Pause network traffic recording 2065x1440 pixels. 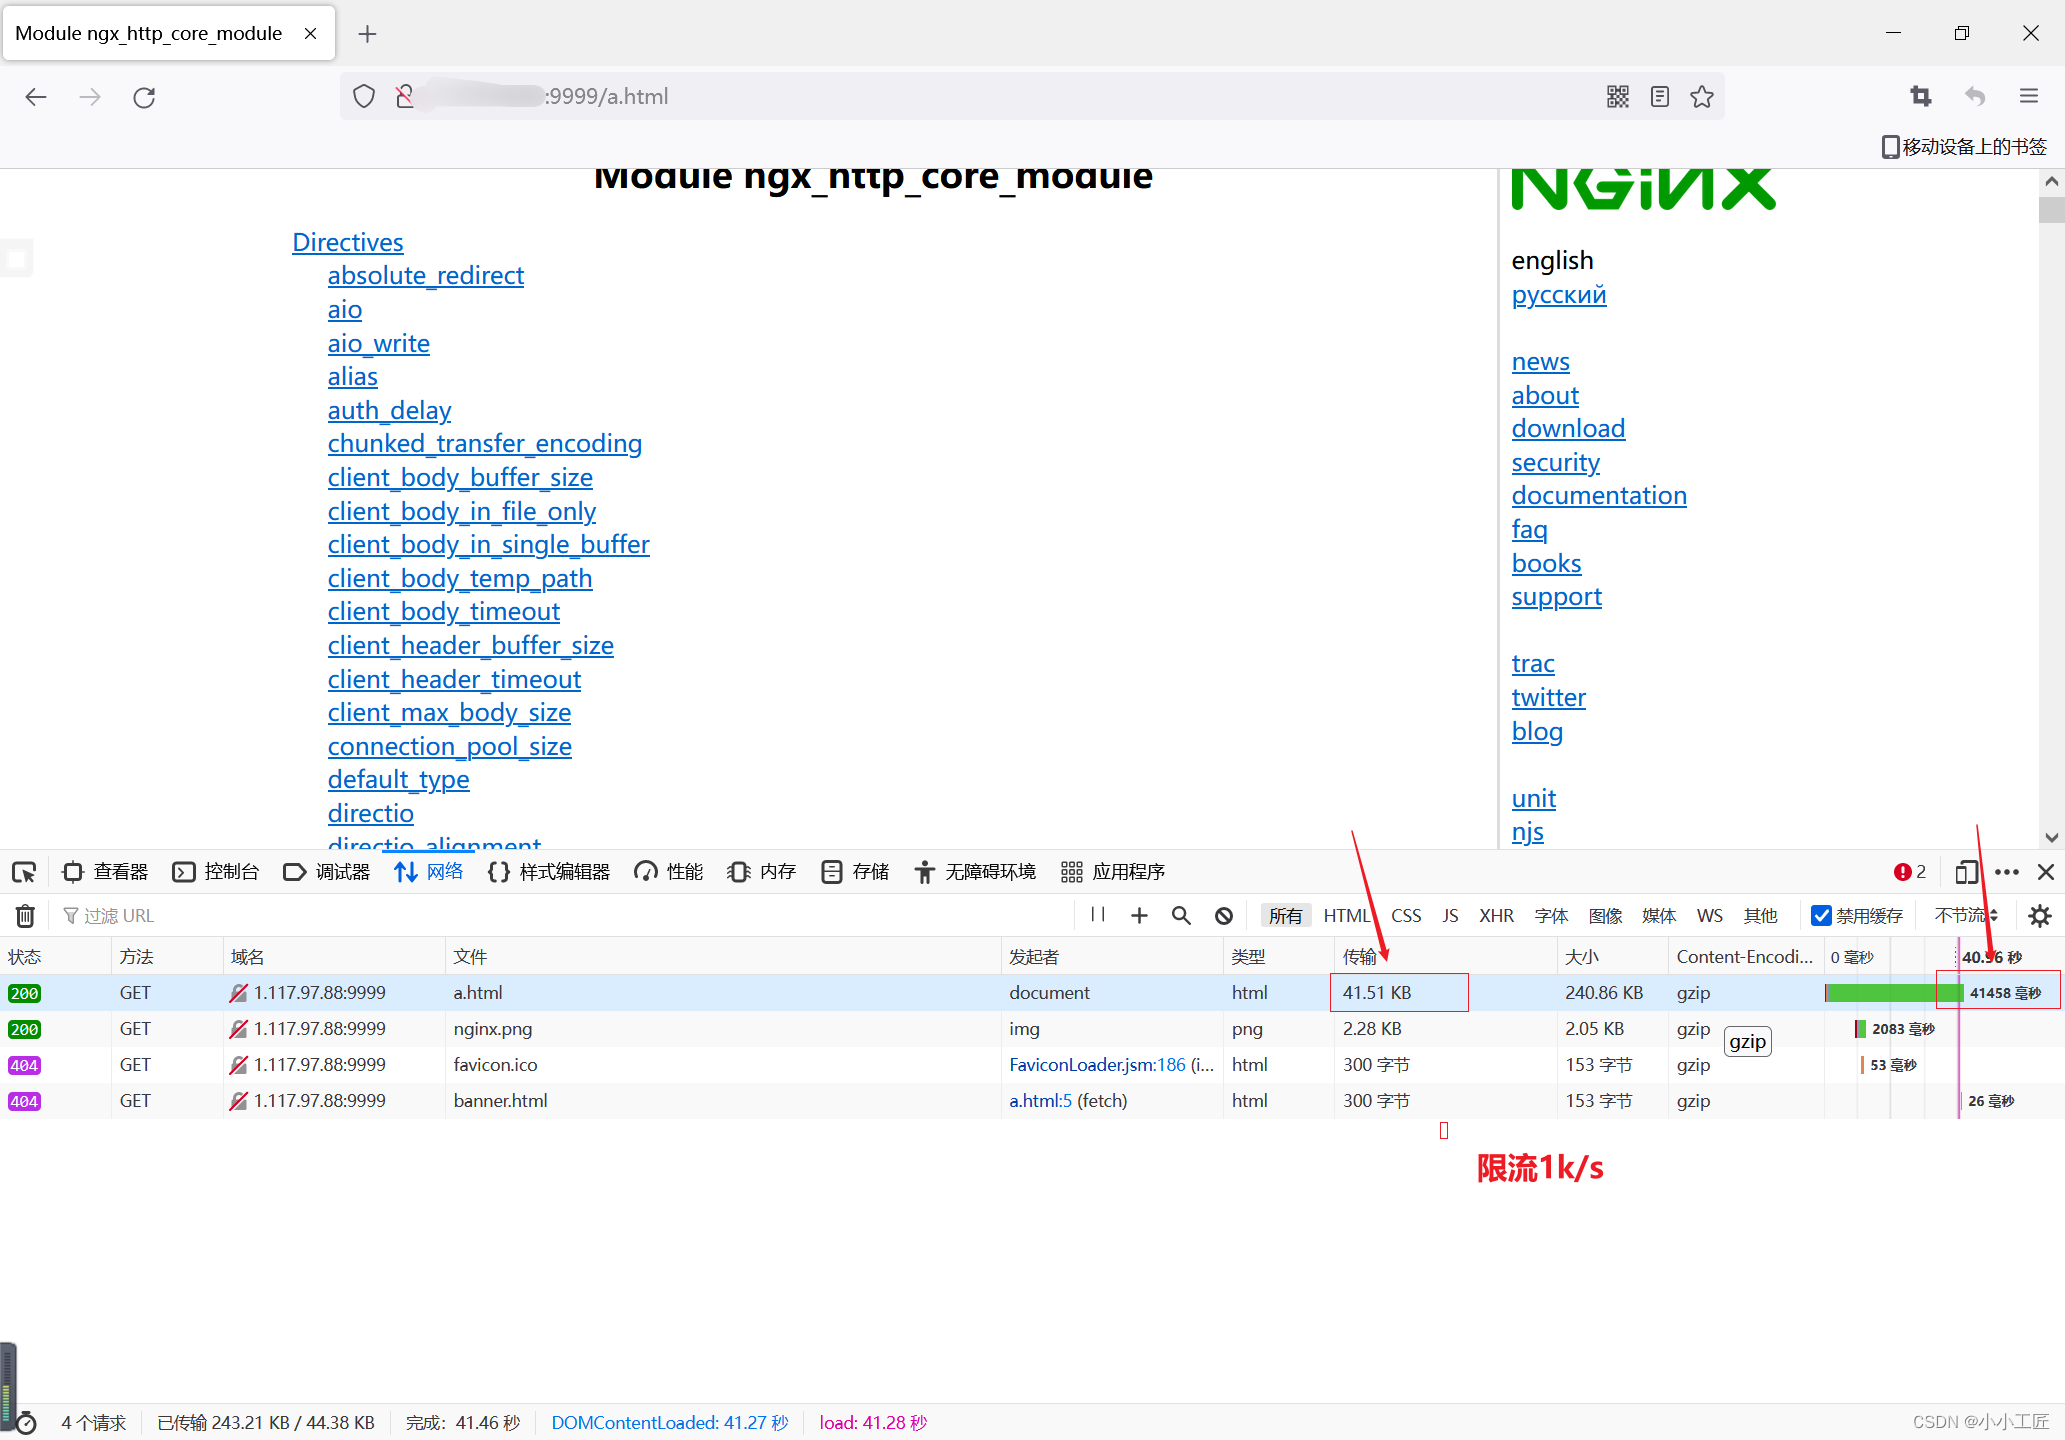point(1097,915)
